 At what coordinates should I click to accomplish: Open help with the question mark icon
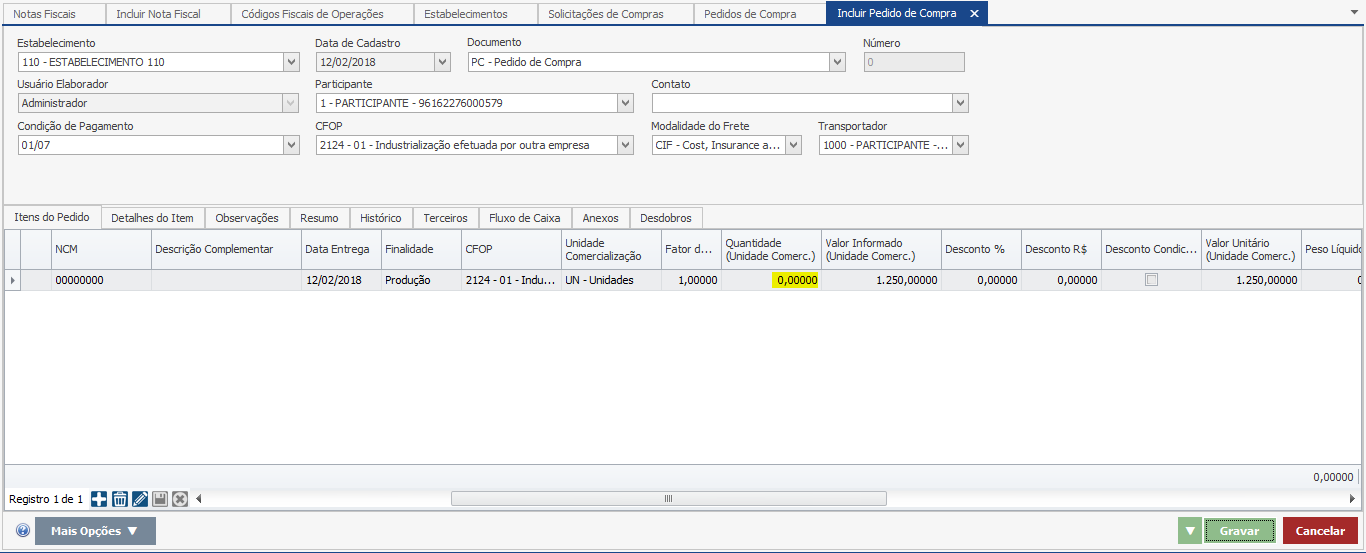[x=22, y=531]
